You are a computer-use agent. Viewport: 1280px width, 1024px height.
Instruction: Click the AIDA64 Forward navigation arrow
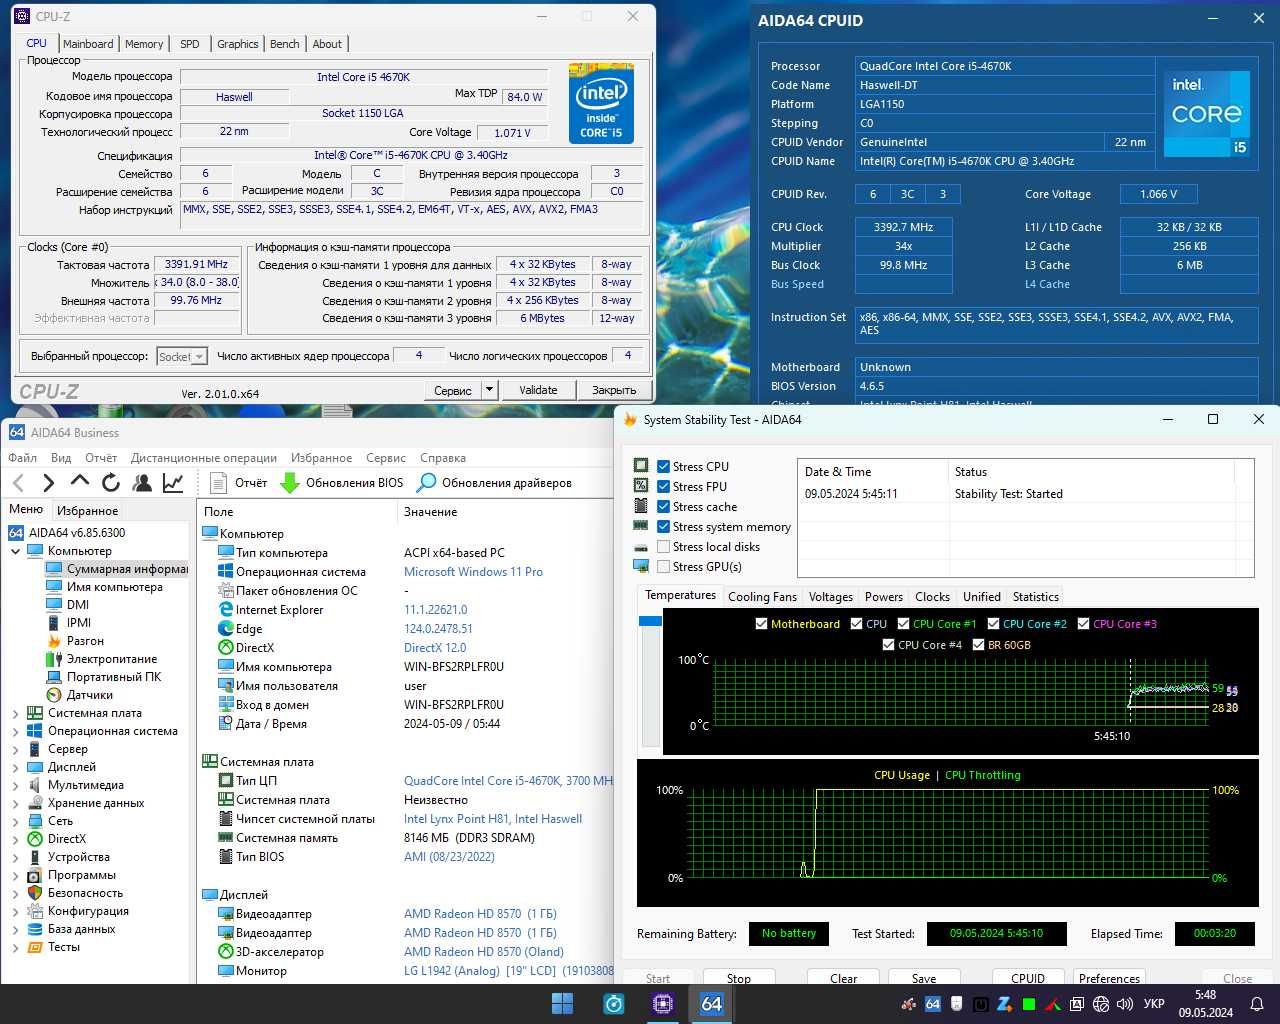click(x=48, y=483)
